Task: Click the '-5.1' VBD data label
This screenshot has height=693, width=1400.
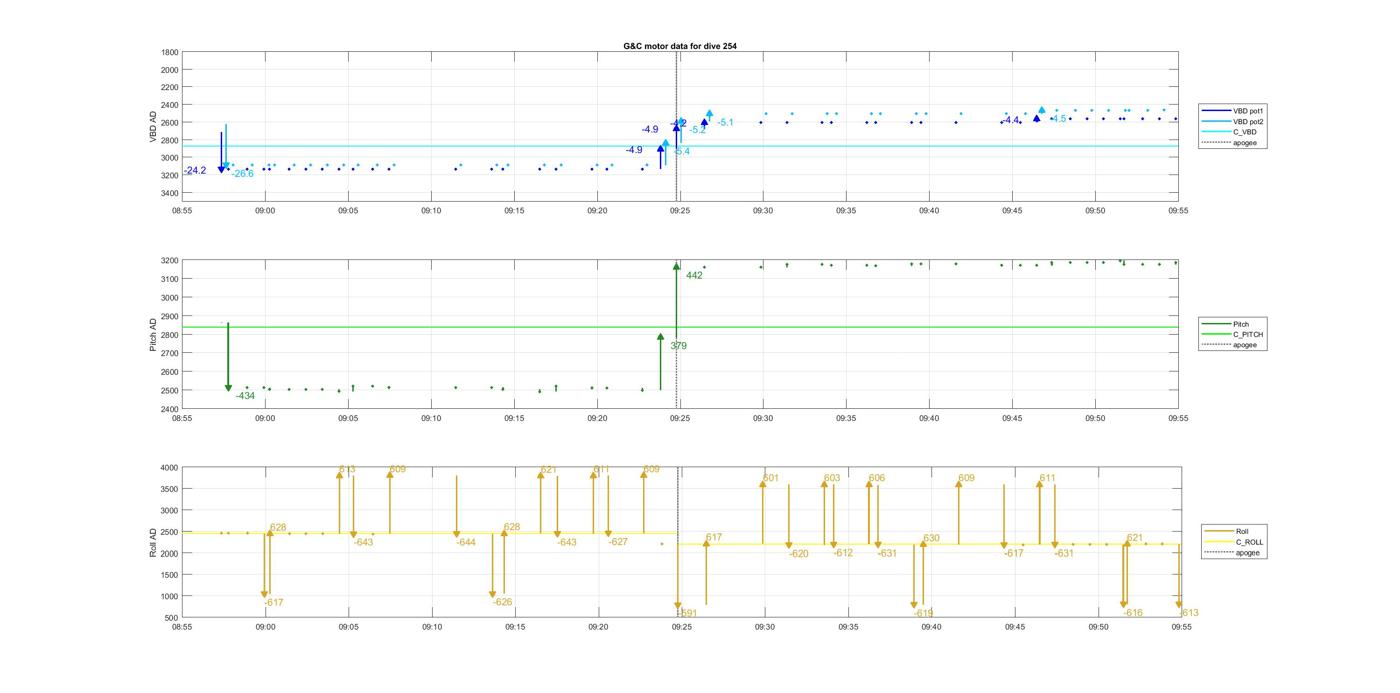Action: (725, 123)
